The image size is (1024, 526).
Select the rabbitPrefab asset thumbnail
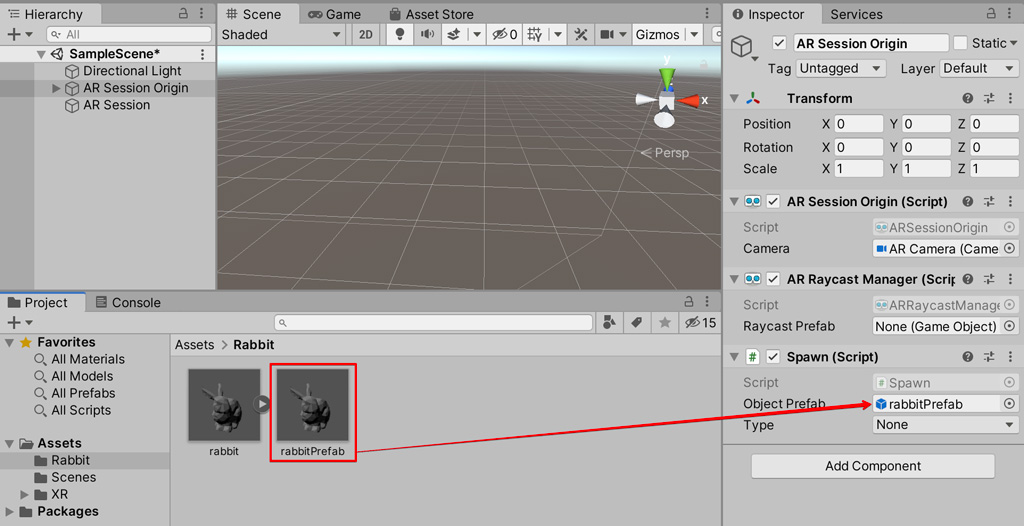pyautogui.click(x=313, y=405)
